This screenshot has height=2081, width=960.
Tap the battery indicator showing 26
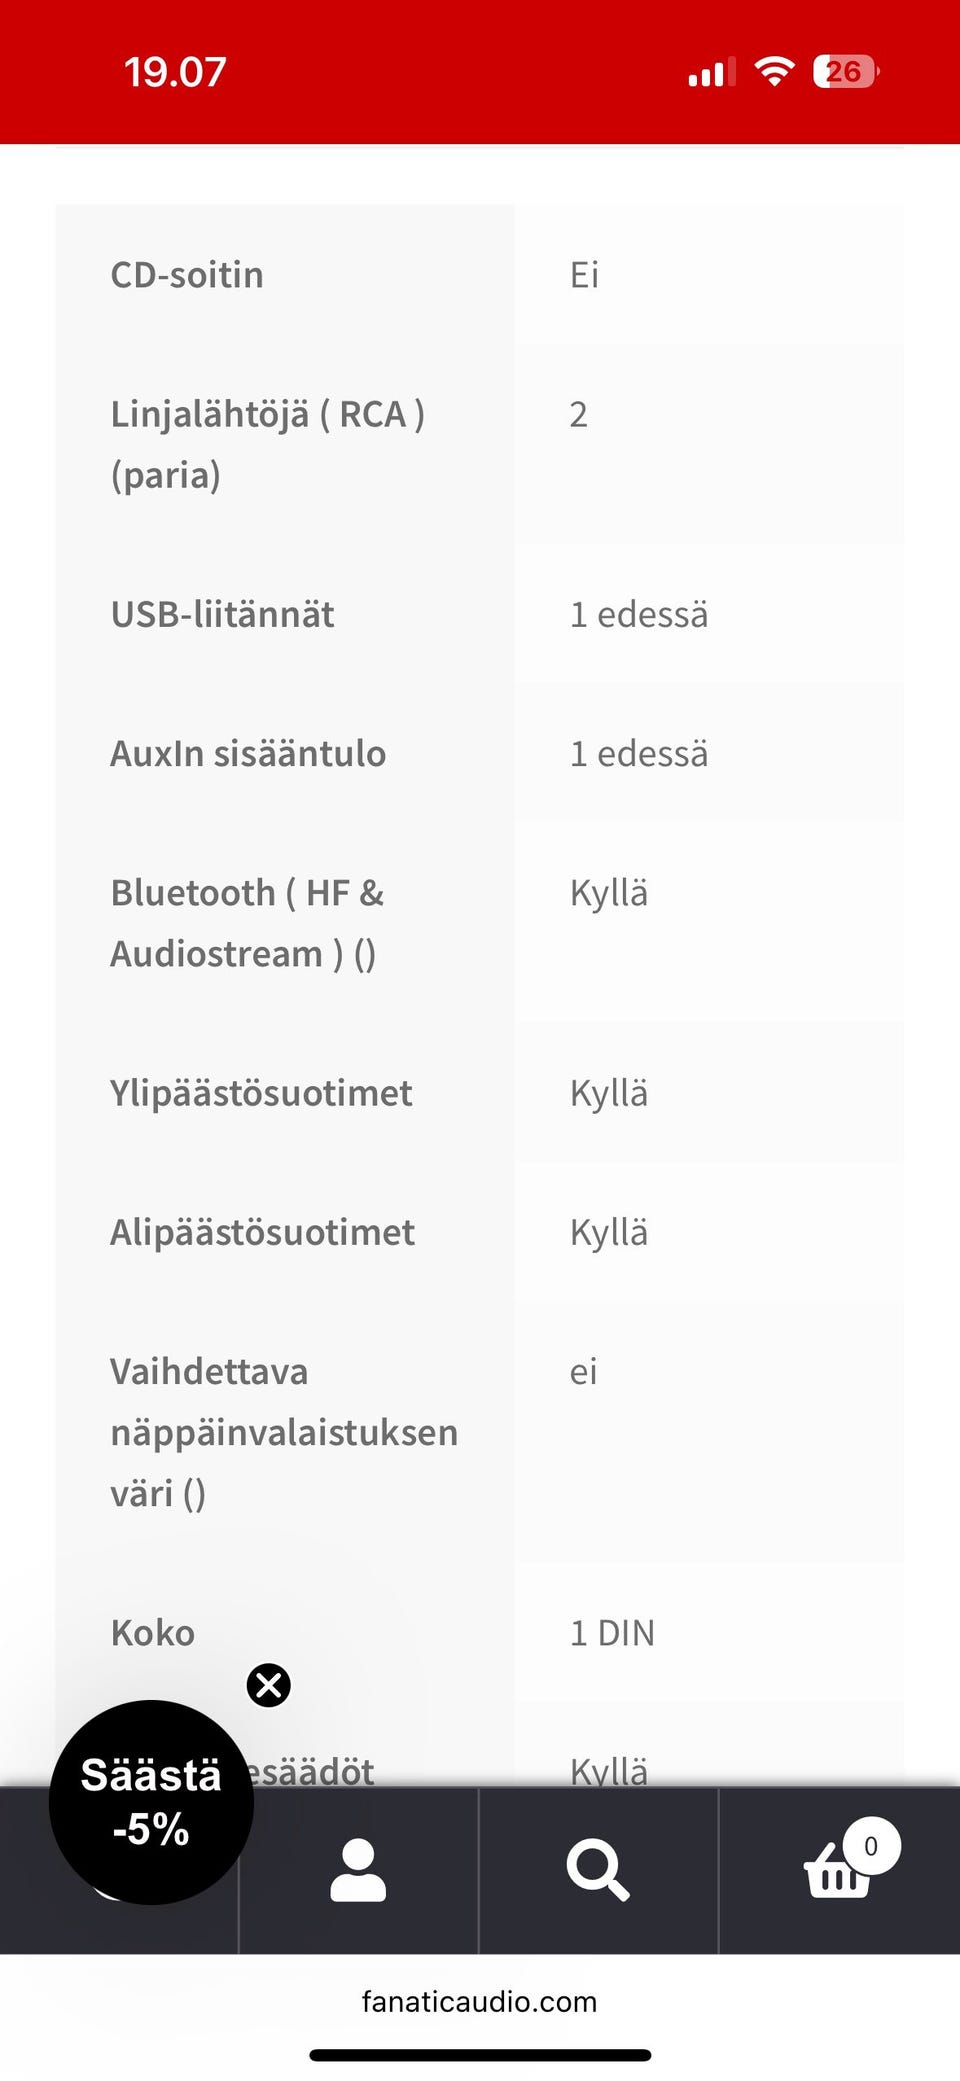tap(843, 70)
